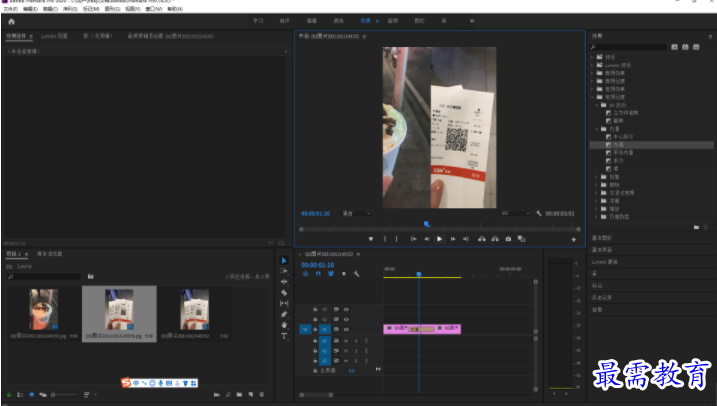
Task: Open the program monitor button editor plus
Action: (573, 240)
